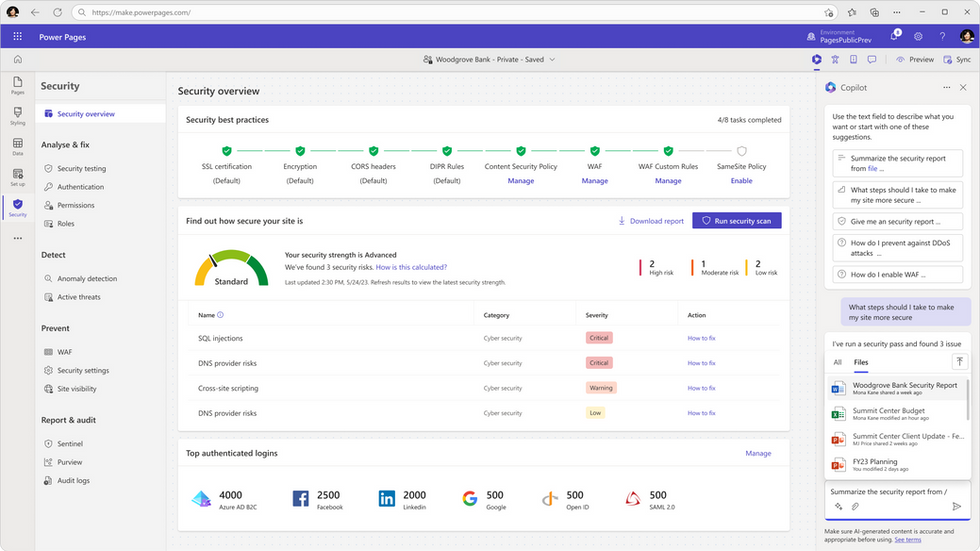Select Woodgrove Bank Security Report file
The image size is (980, 551).
coord(896,388)
